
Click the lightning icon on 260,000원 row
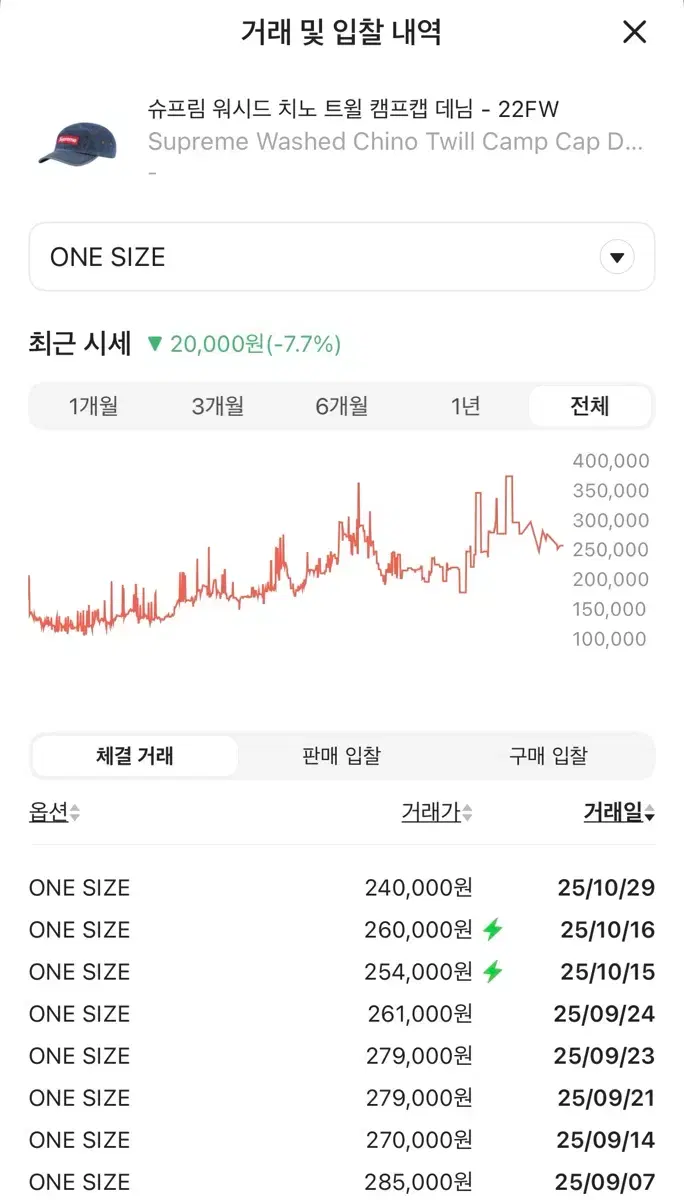point(492,930)
